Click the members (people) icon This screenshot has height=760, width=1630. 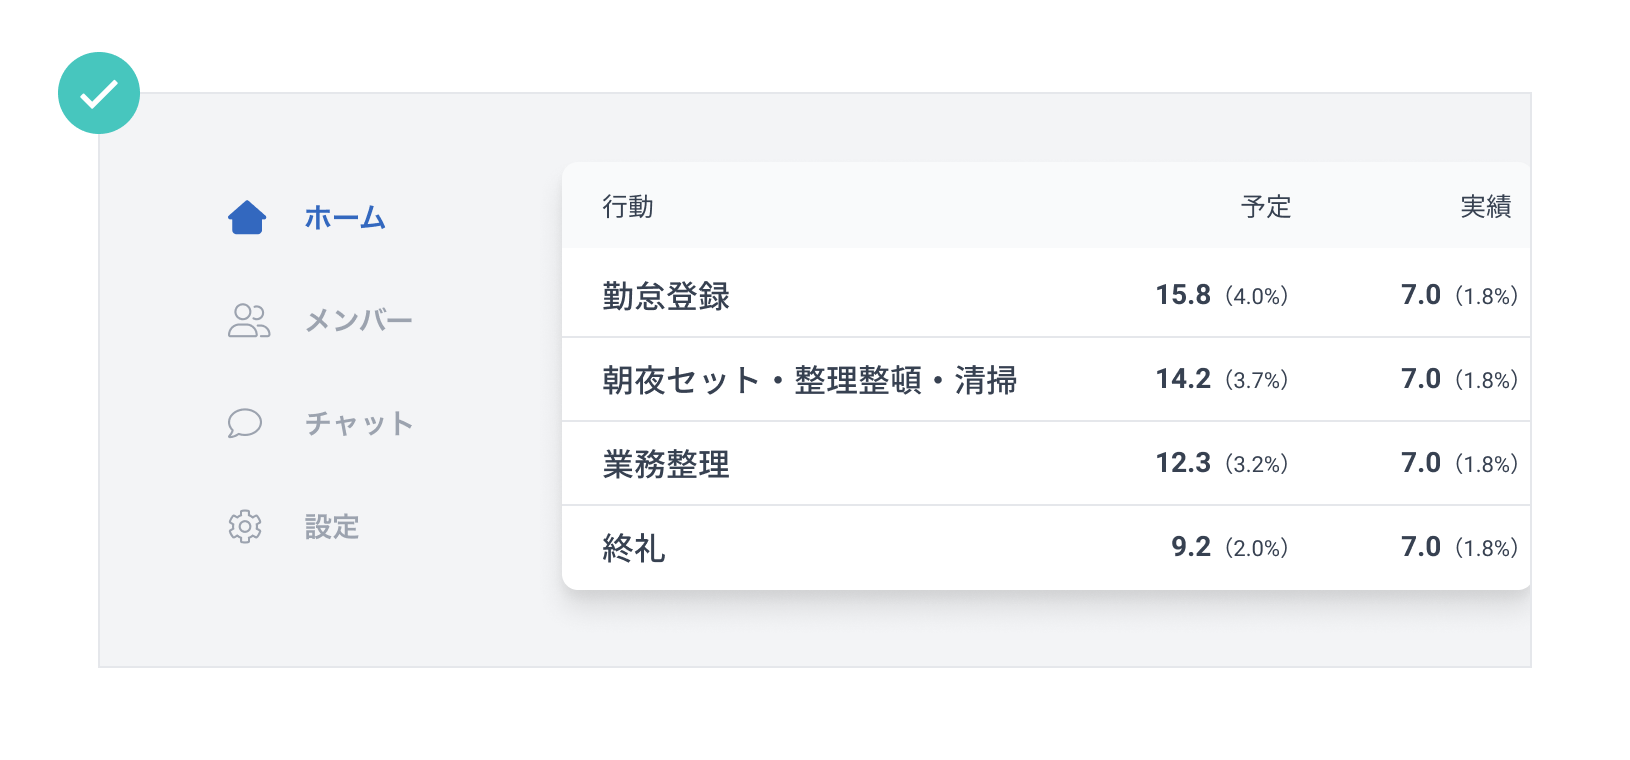tap(247, 320)
